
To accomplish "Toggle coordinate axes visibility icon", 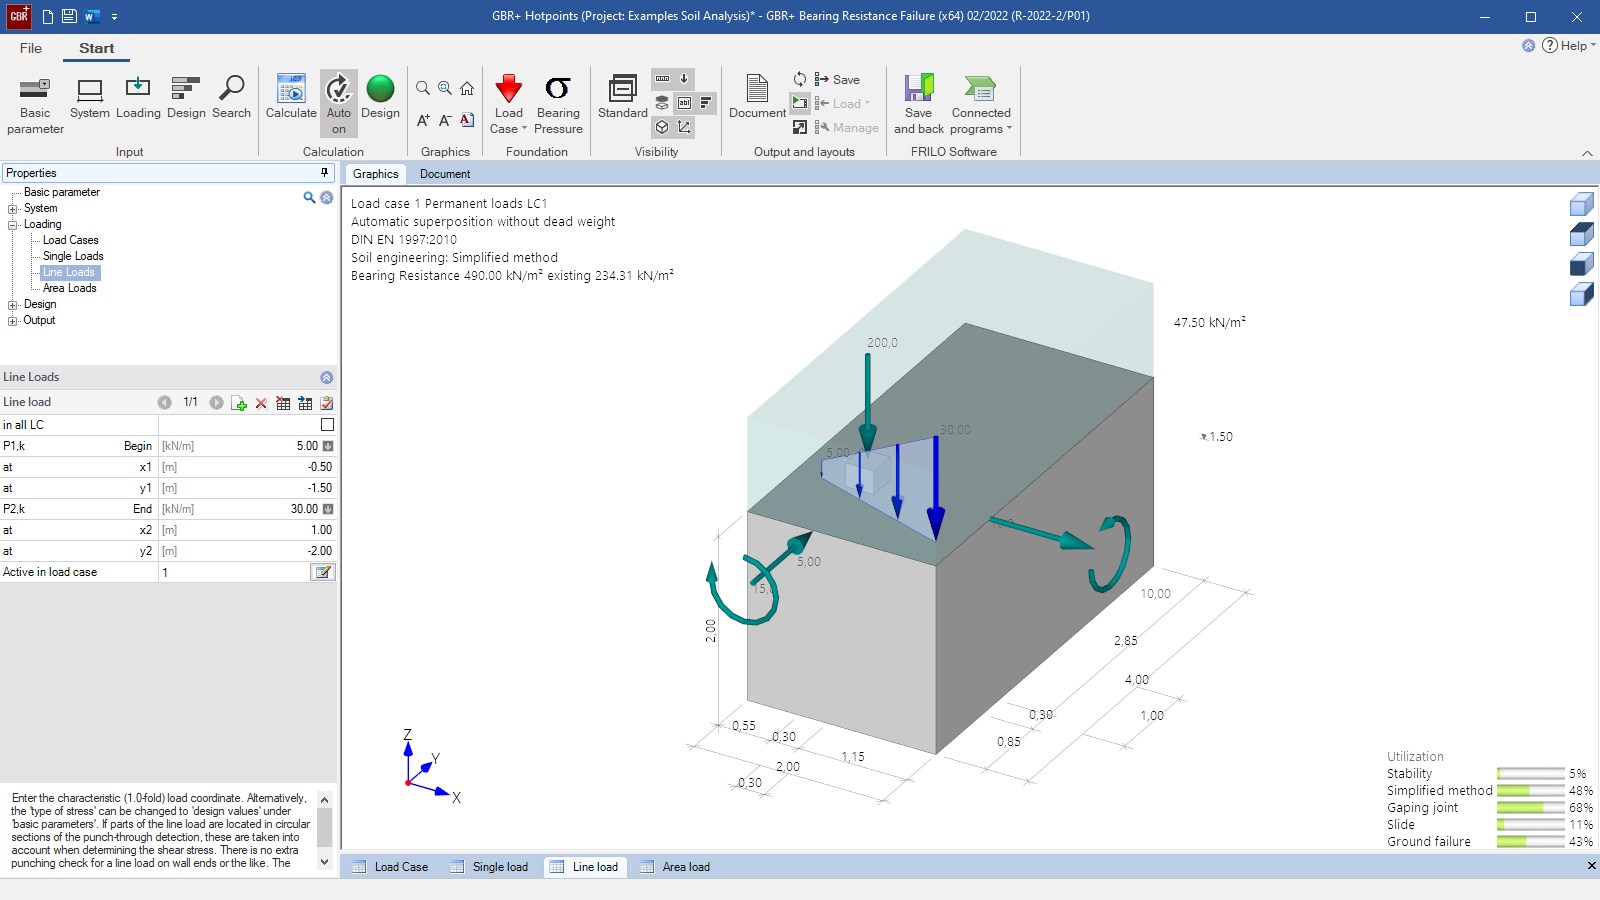I will tap(684, 127).
